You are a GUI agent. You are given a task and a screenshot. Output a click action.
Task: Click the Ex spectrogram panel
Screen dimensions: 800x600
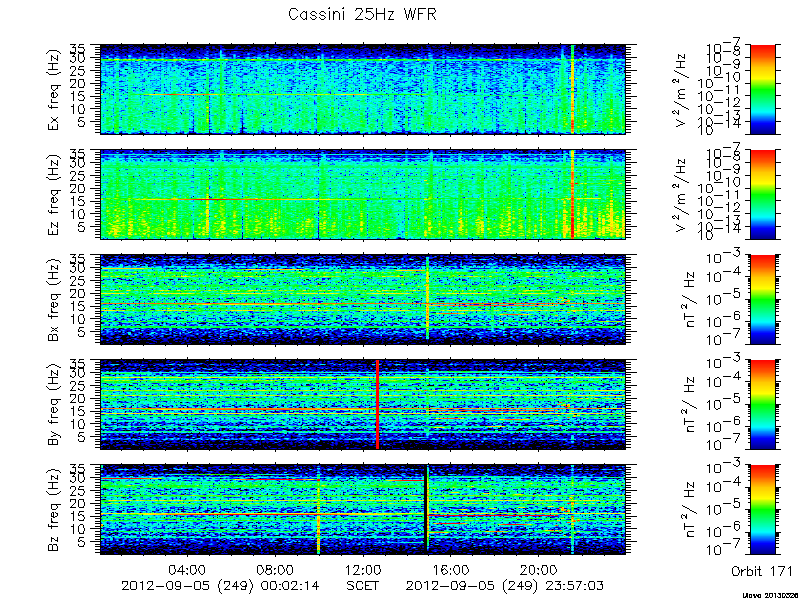coord(363,89)
